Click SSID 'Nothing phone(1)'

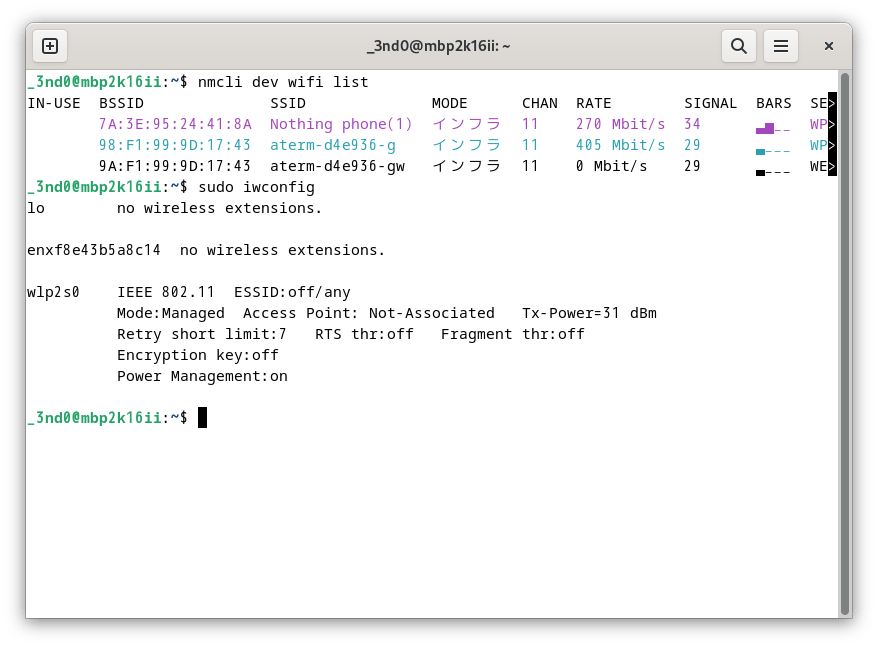tap(341, 124)
